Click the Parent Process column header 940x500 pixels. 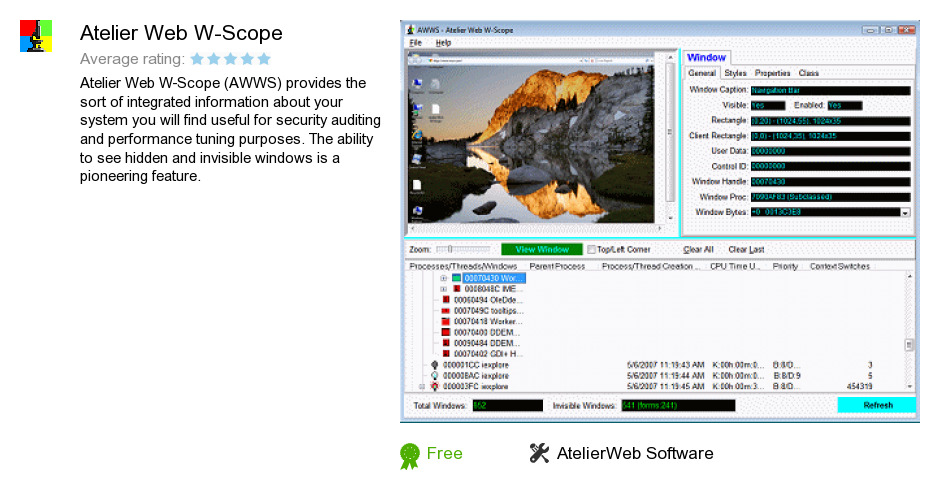click(557, 266)
